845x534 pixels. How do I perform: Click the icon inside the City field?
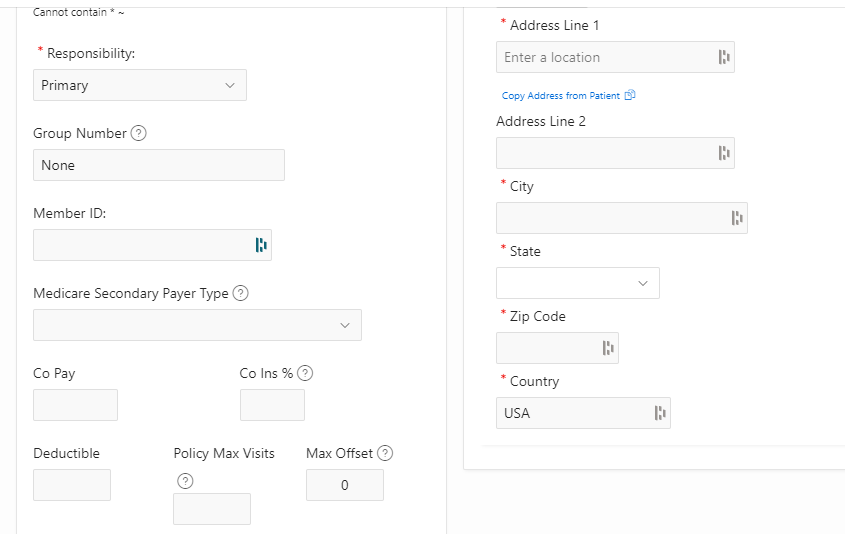[x=737, y=218]
